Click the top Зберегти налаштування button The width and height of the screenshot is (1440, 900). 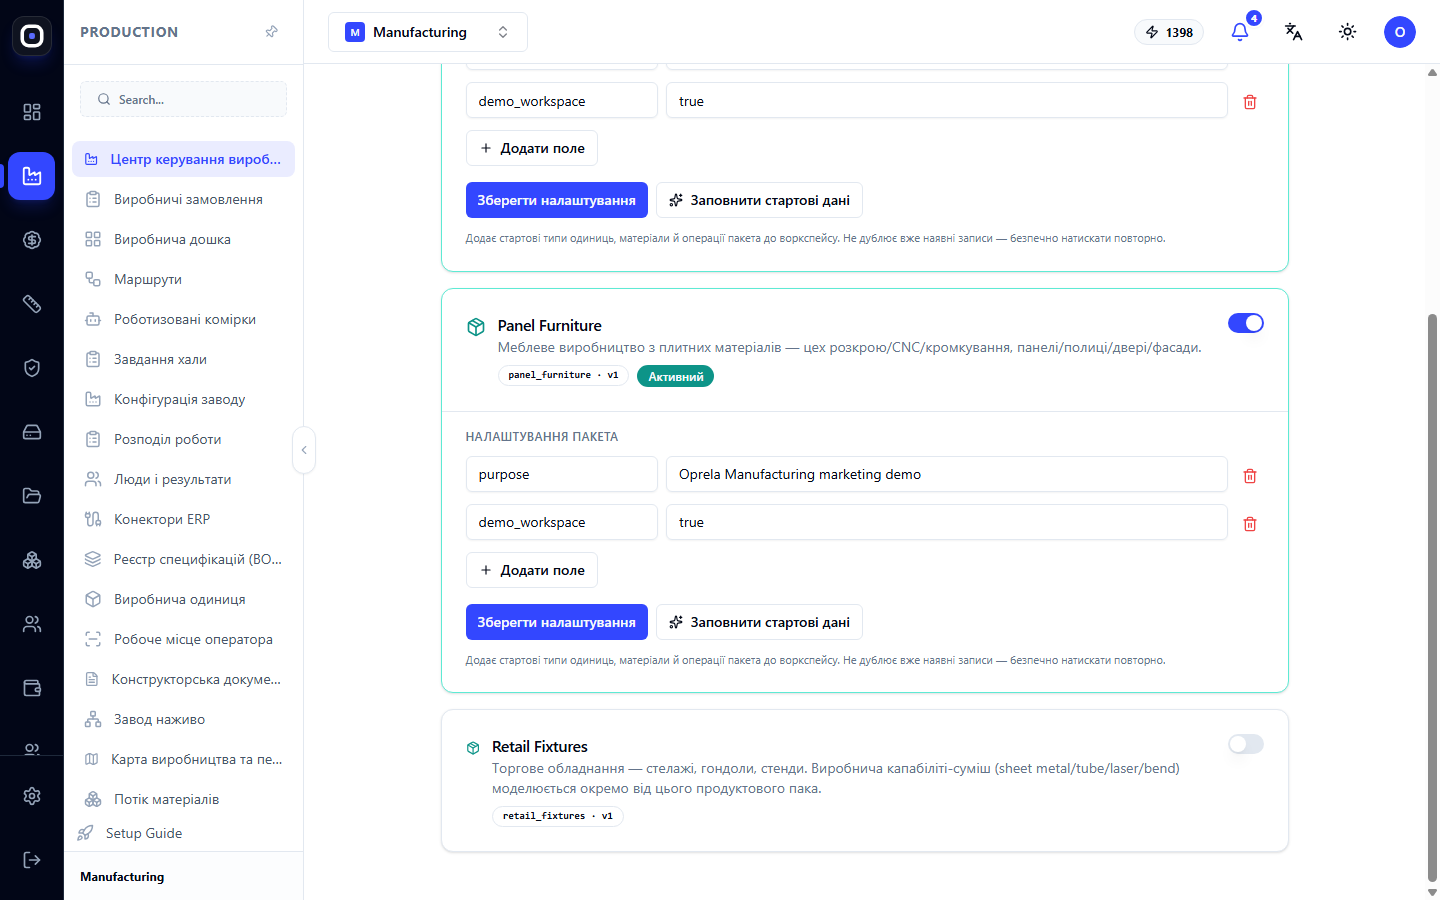point(557,200)
